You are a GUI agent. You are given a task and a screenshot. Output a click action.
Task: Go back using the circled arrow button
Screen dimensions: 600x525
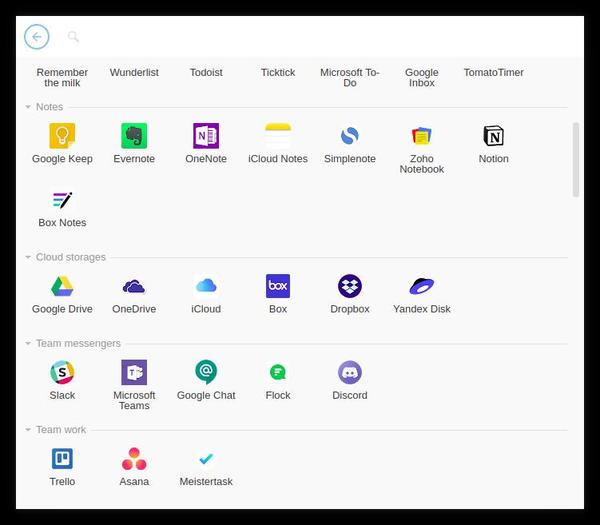(37, 37)
